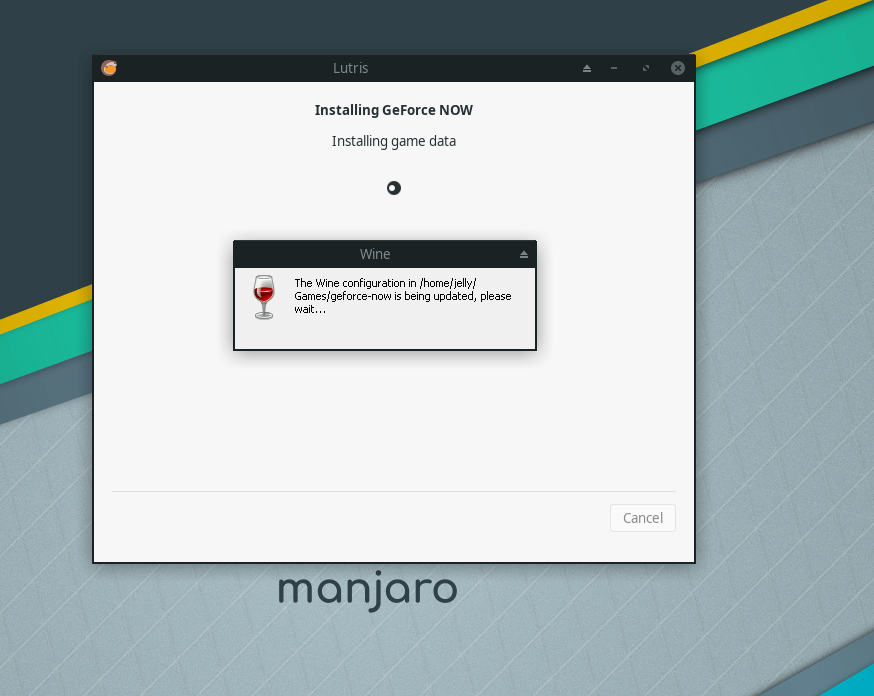Click the Lutris app icon in title bar
The image size is (874, 696).
109,68
